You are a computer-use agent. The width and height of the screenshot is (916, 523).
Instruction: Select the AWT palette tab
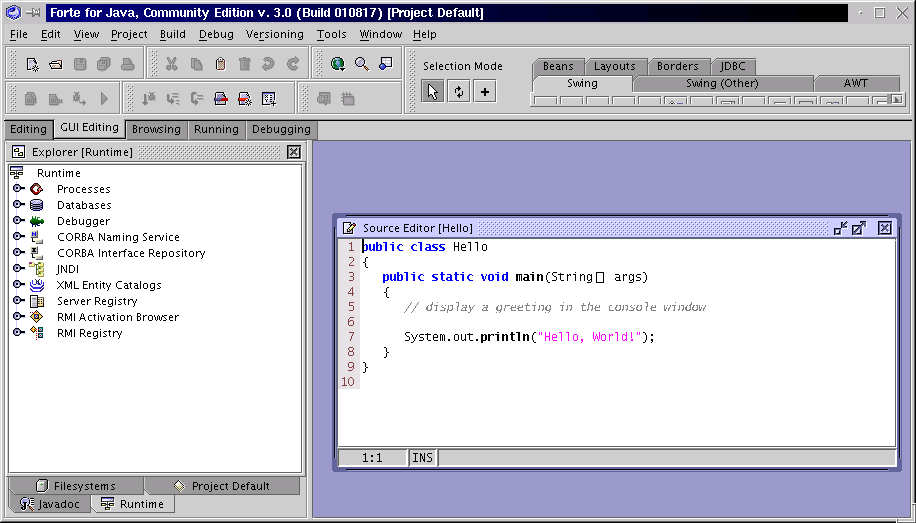(x=855, y=84)
